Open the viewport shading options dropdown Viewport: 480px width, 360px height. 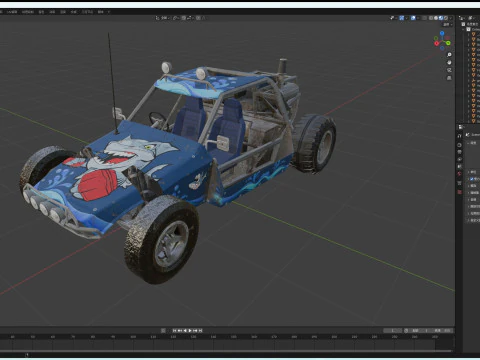[451, 18]
